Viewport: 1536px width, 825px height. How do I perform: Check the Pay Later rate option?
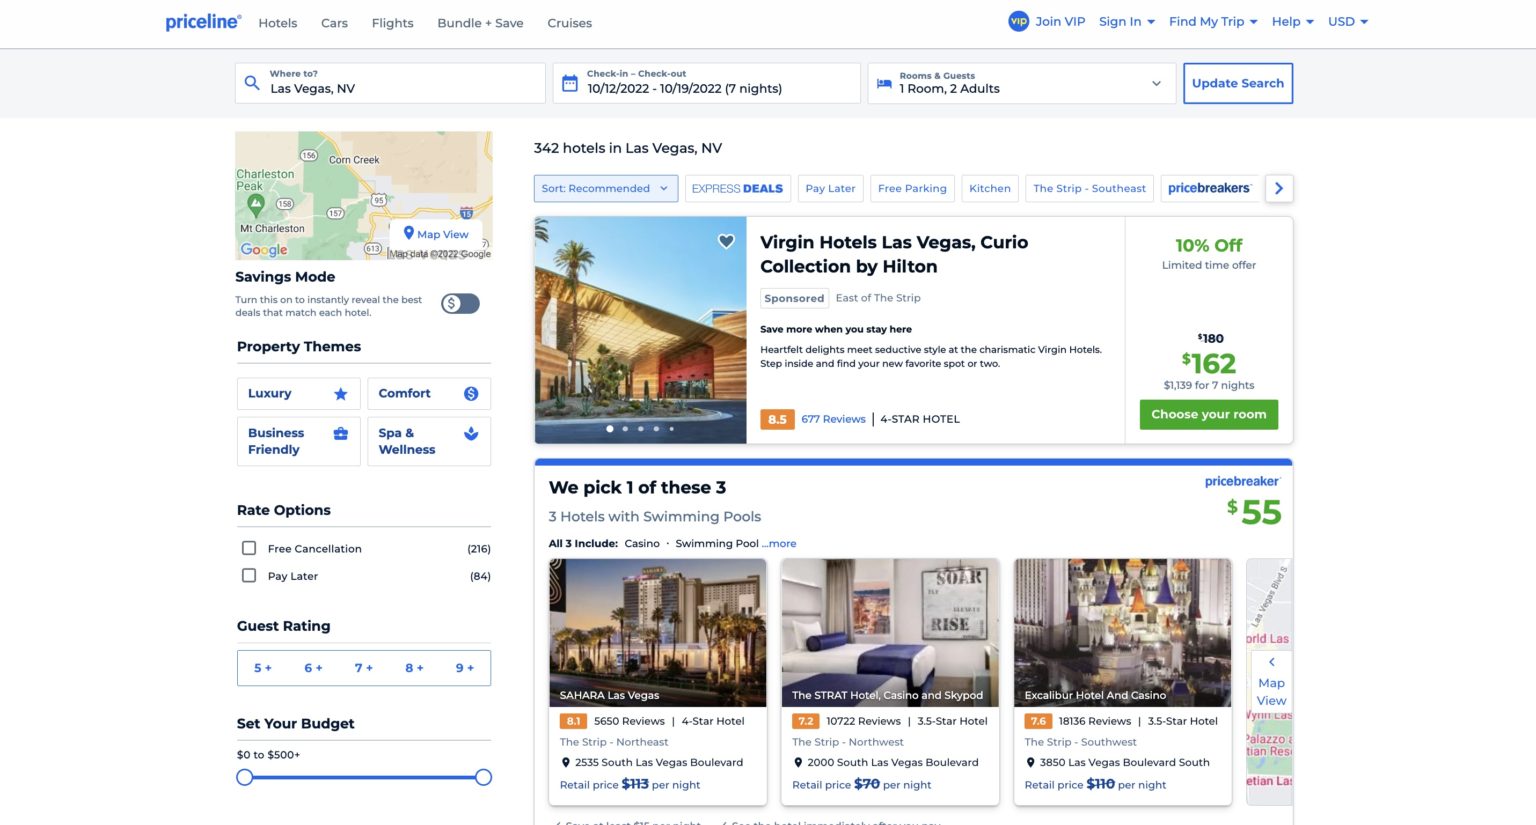coord(248,575)
